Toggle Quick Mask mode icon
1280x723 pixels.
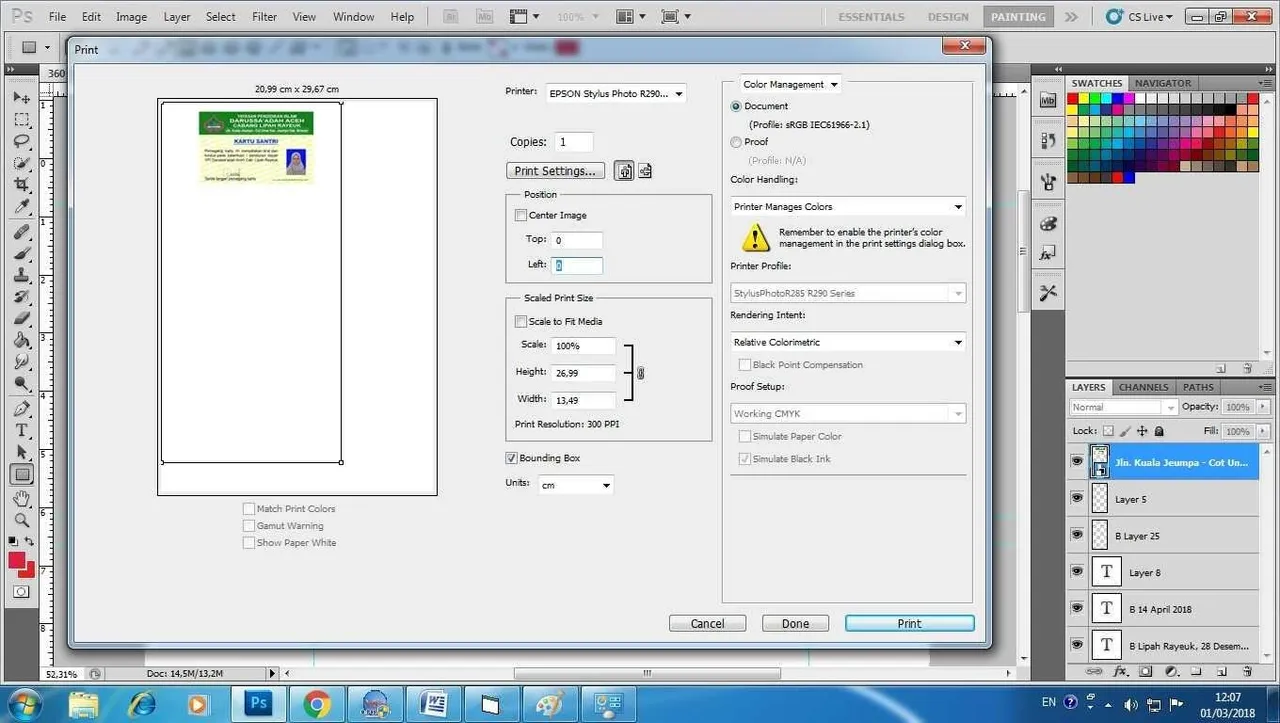tap(21, 592)
